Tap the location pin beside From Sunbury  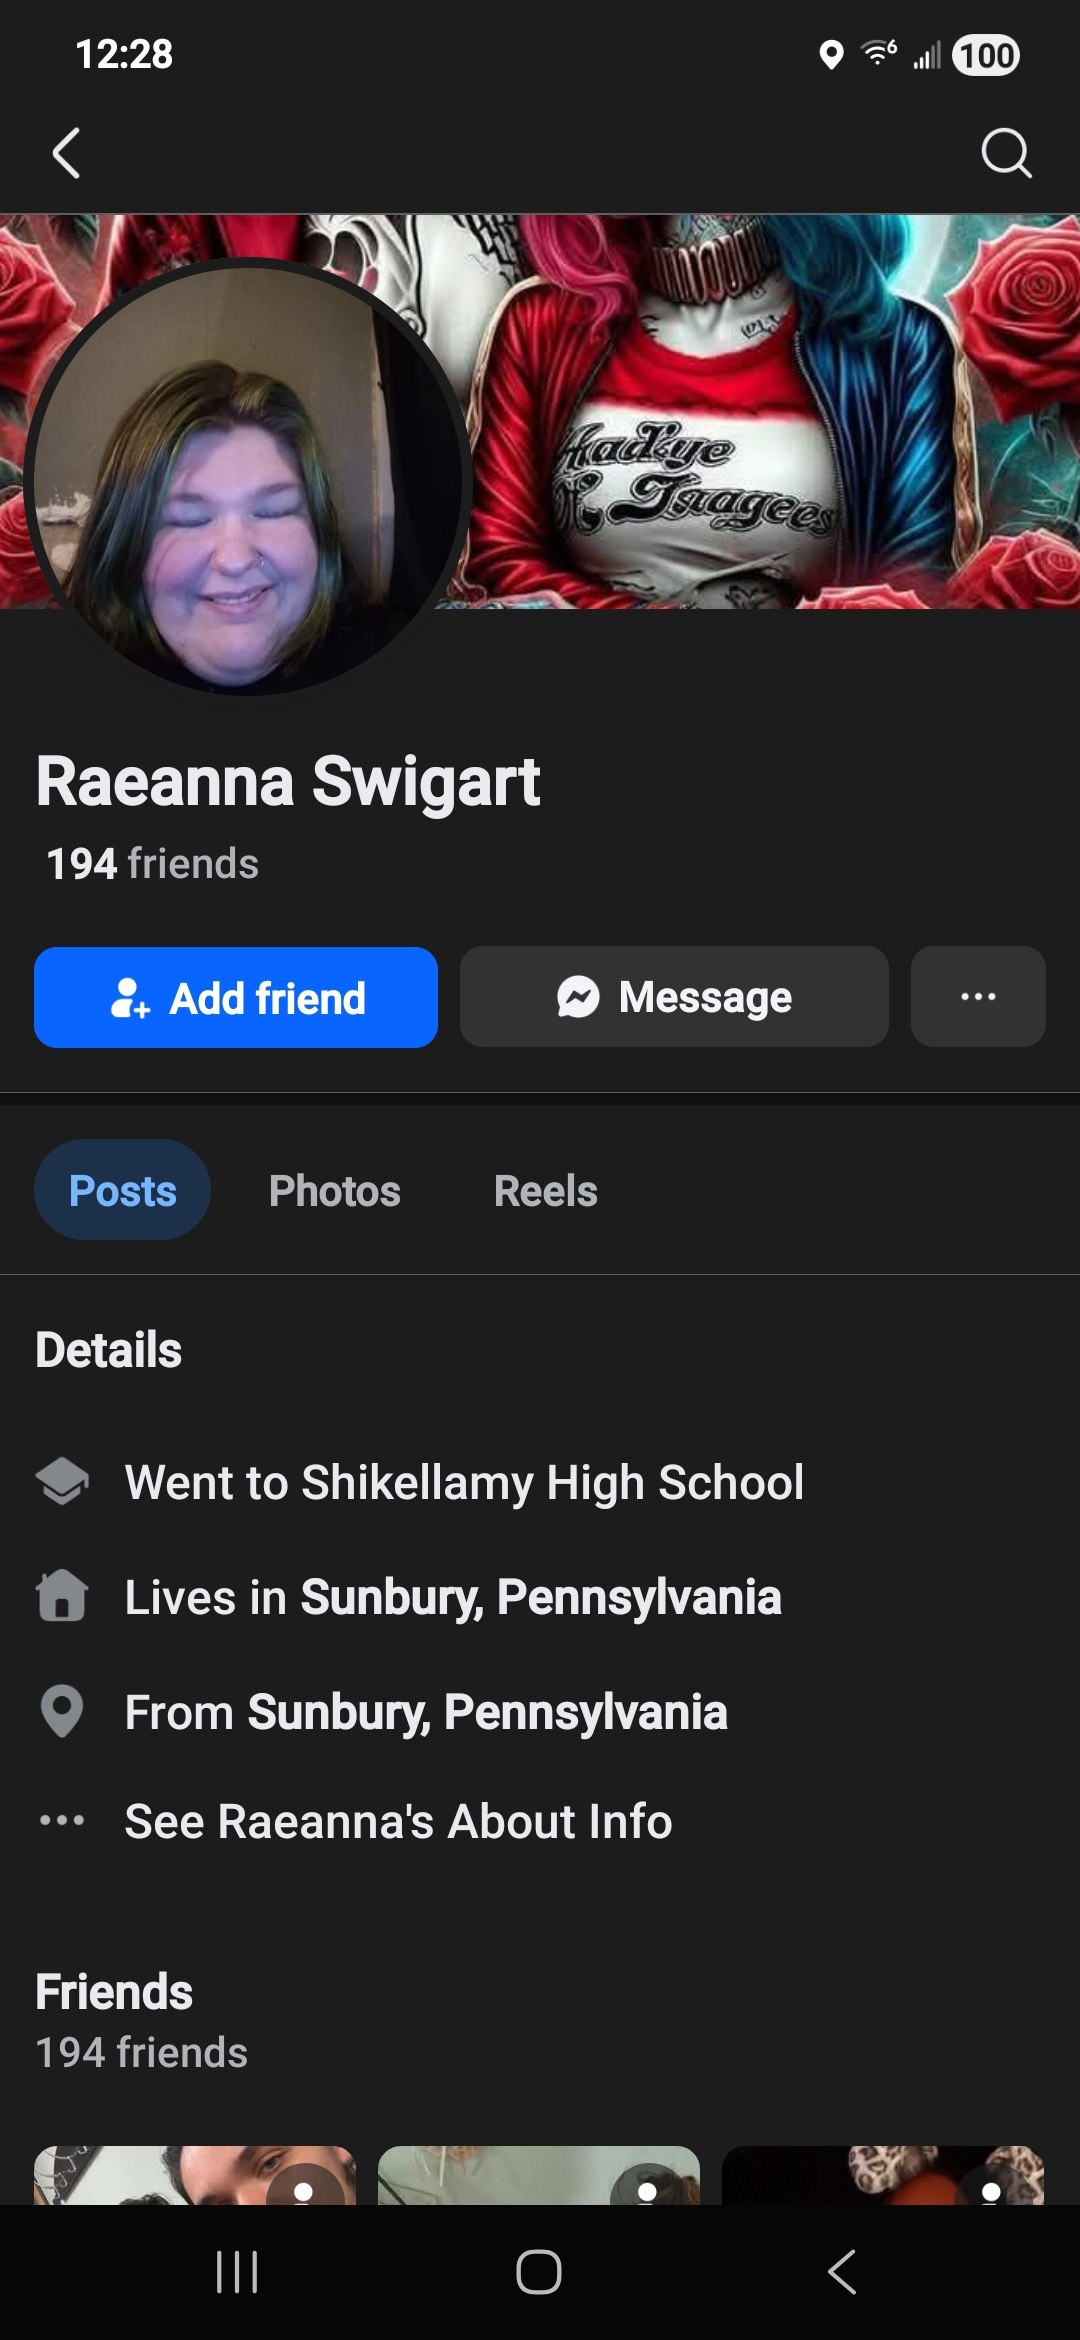[62, 1711]
